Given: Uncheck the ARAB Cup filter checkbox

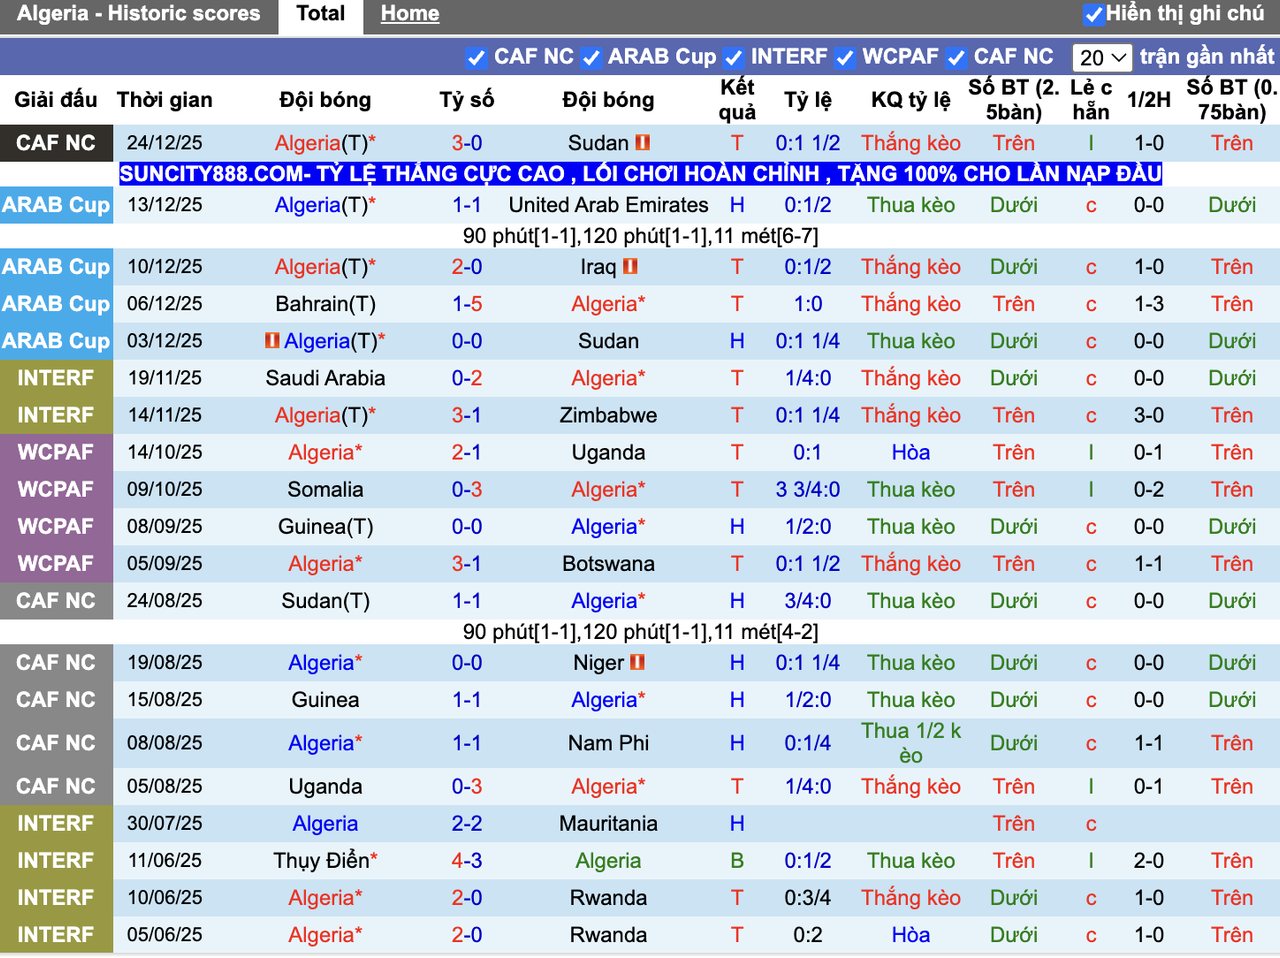Looking at the screenshot, I should [591, 58].
